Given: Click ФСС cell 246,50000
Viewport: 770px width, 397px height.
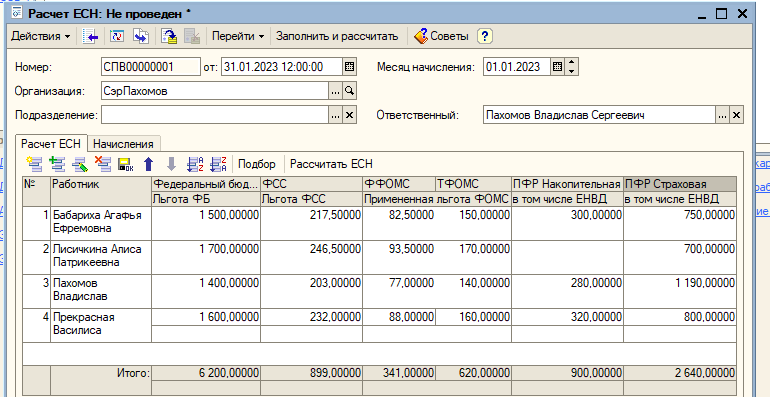Looking at the screenshot, I should pos(312,249).
